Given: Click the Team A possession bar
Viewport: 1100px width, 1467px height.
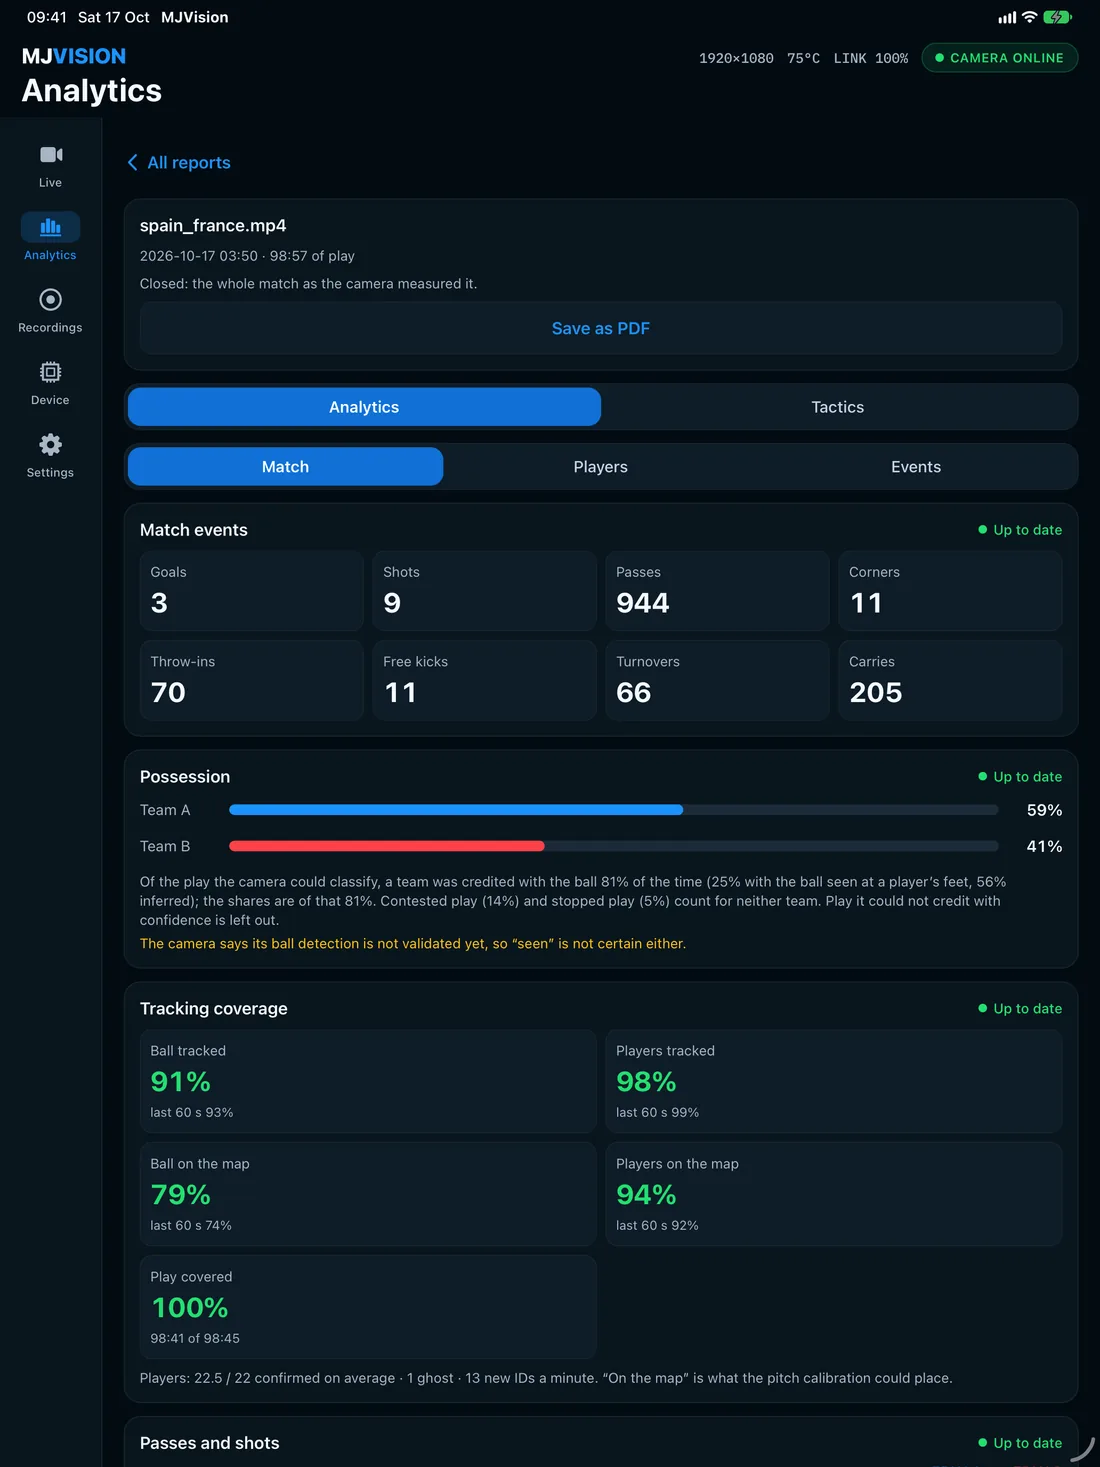Looking at the screenshot, I should 614,810.
